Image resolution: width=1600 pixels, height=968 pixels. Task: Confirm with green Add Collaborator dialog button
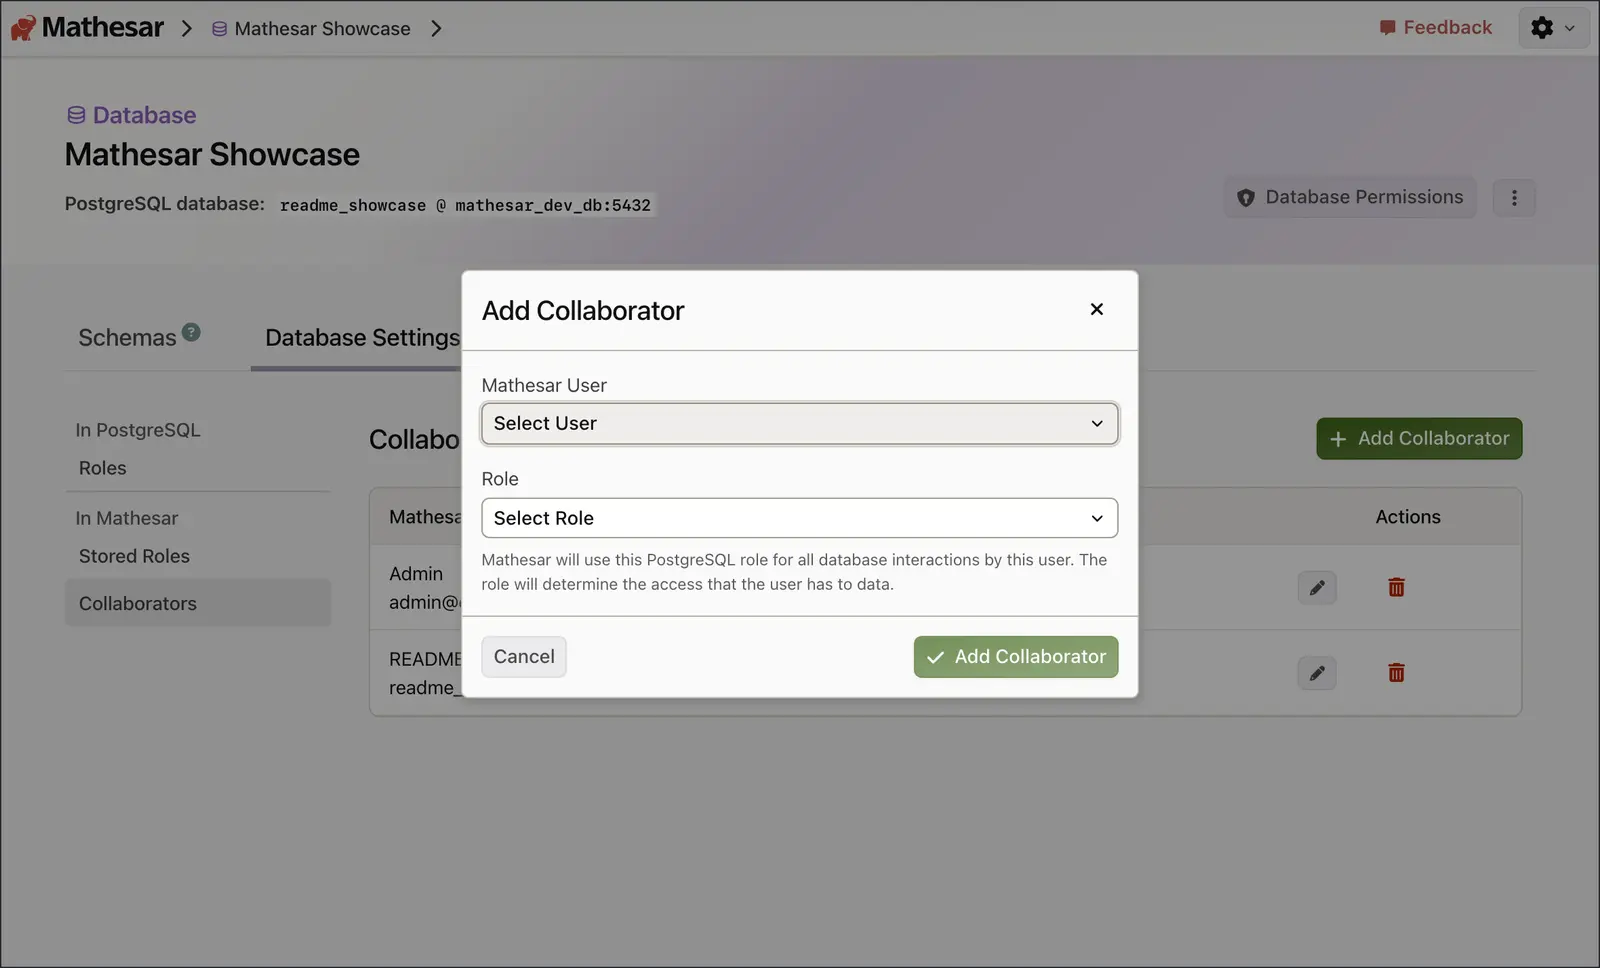click(1016, 657)
